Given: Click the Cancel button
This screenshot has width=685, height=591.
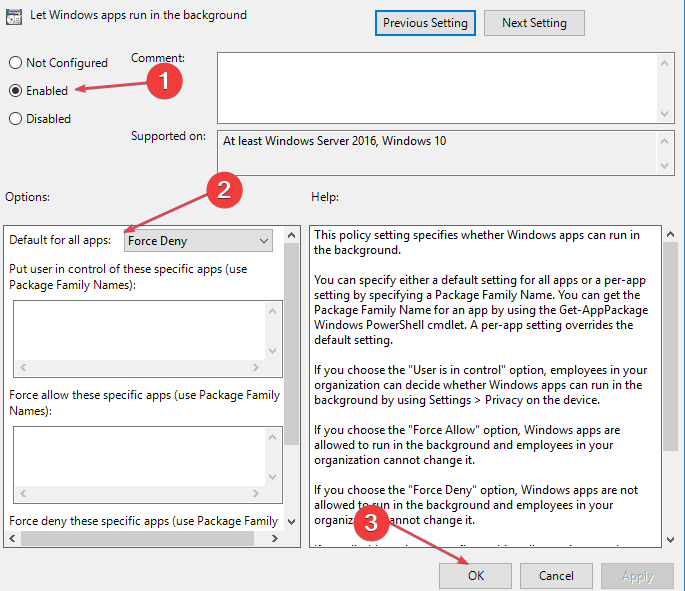Looking at the screenshot, I should 556,576.
